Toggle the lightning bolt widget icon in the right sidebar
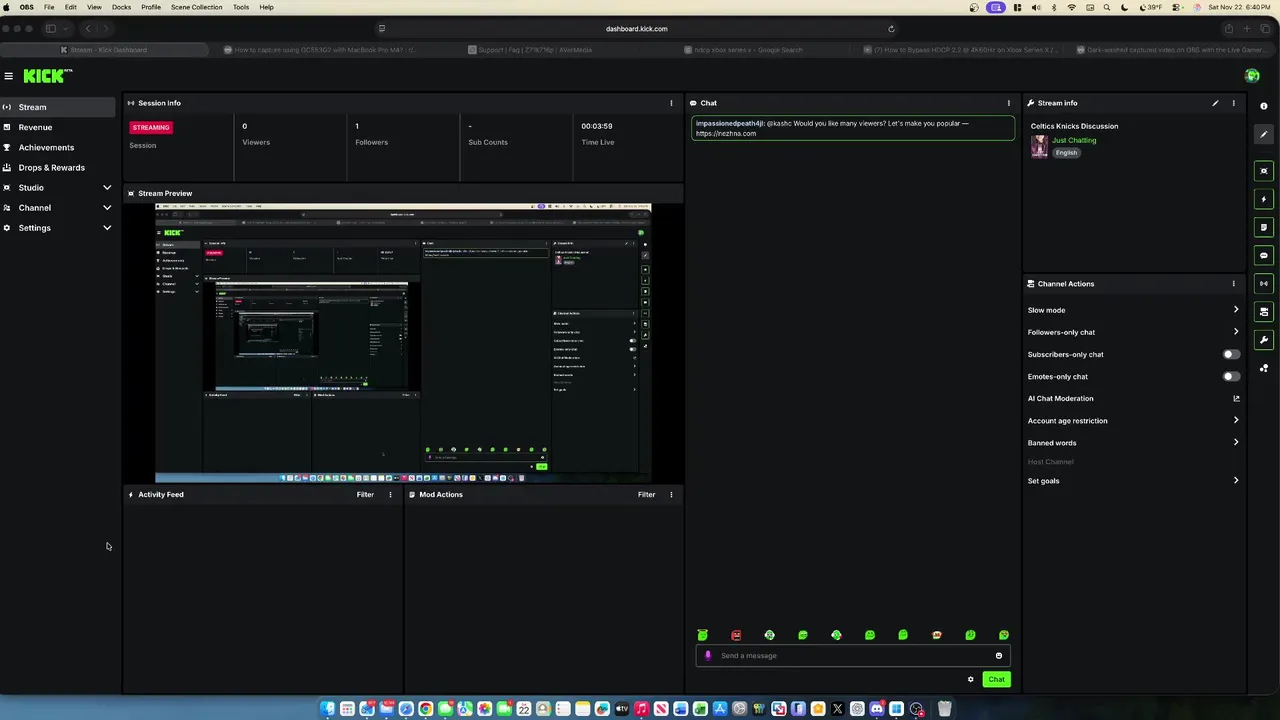The height and width of the screenshot is (720, 1280). [x=1264, y=199]
